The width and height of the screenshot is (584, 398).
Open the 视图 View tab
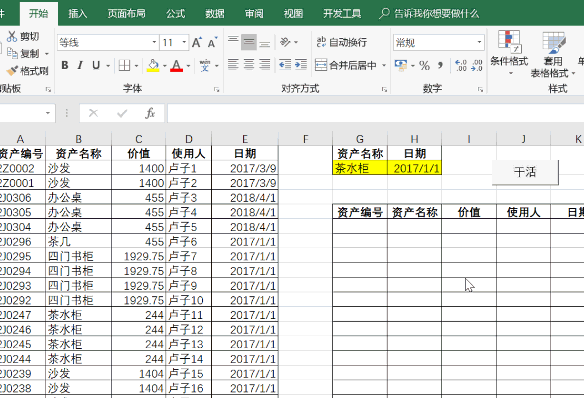click(x=293, y=14)
